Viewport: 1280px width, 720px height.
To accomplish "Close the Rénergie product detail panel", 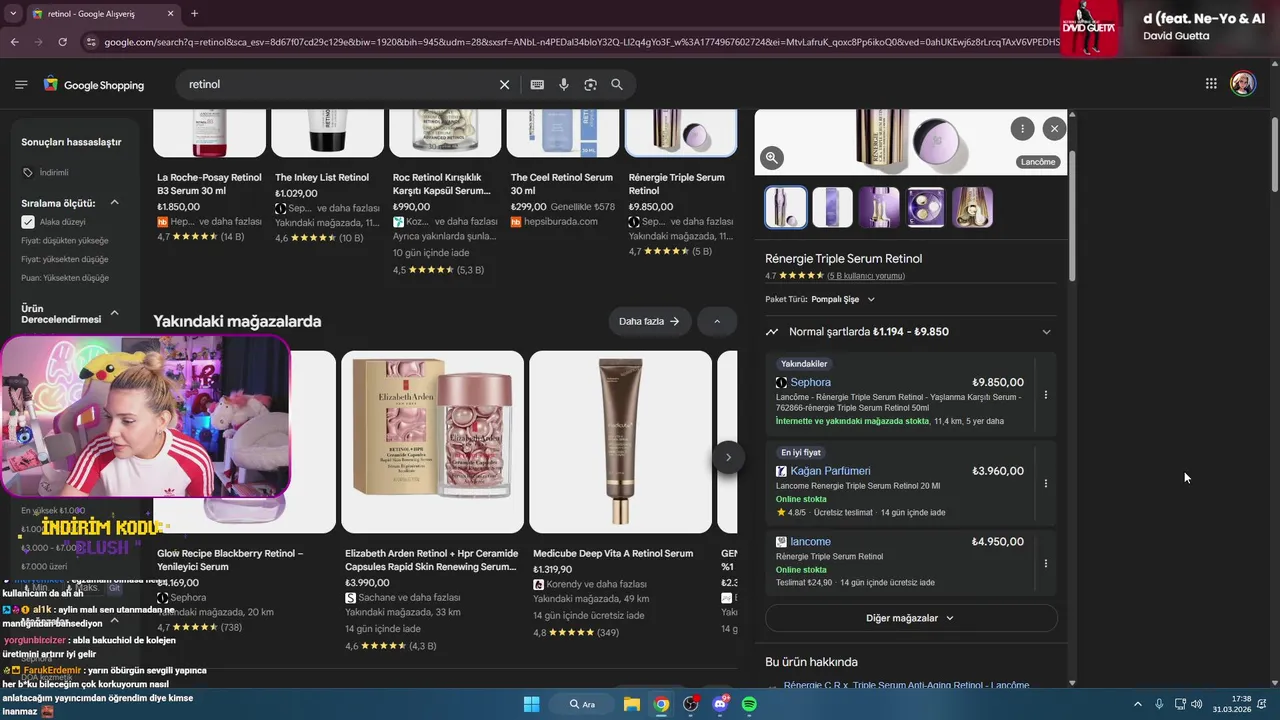I will pyautogui.click(x=1054, y=128).
